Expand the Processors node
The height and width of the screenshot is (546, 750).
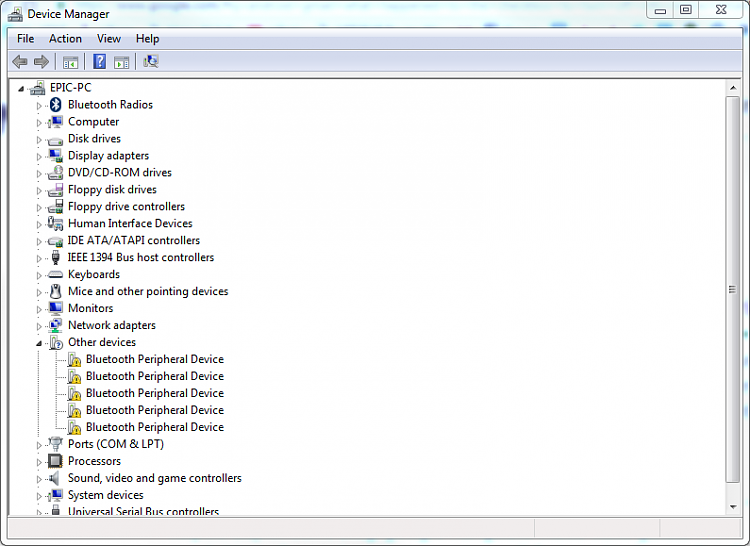click(x=39, y=462)
